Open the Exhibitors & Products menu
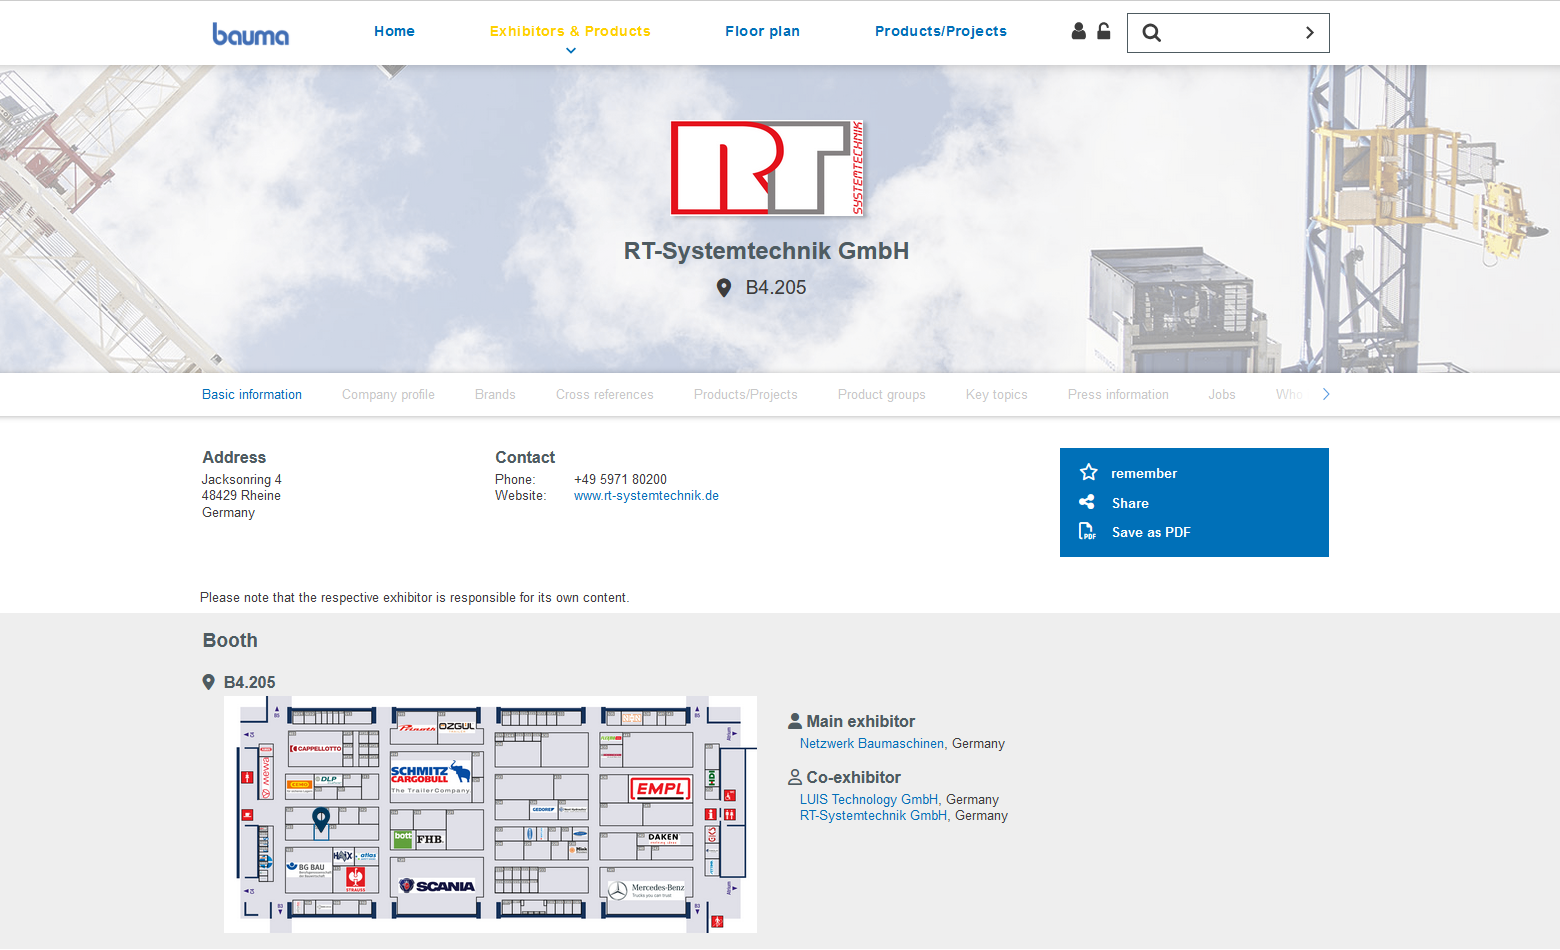Viewport: 1560px width, 950px height. [570, 31]
